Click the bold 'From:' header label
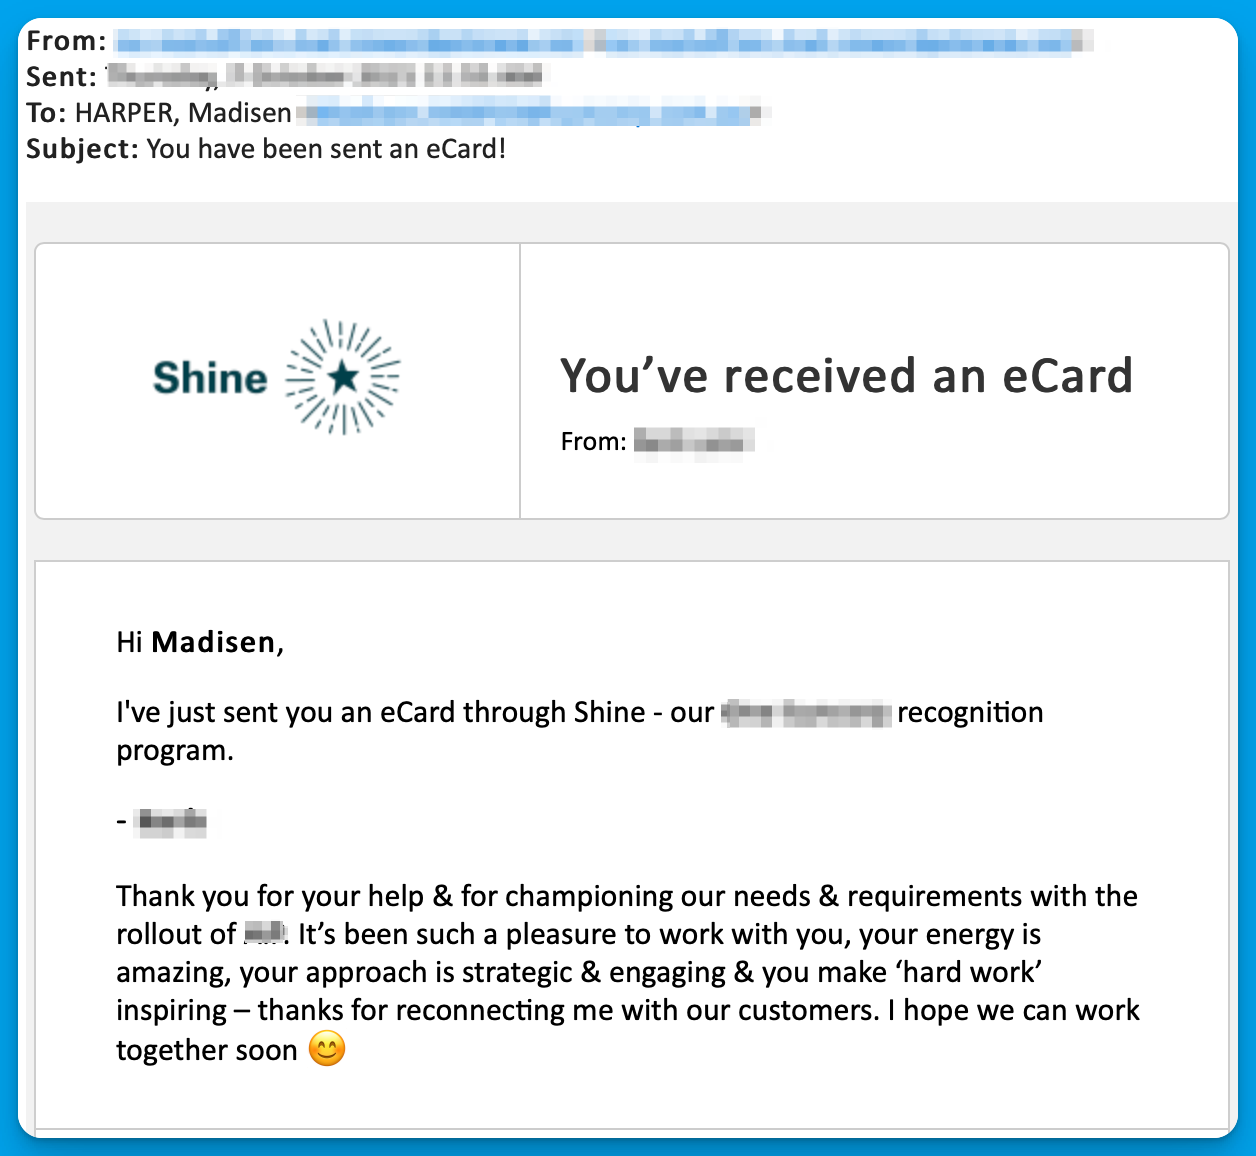The width and height of the screenshot is (1256, 1156). click(66, 41)
